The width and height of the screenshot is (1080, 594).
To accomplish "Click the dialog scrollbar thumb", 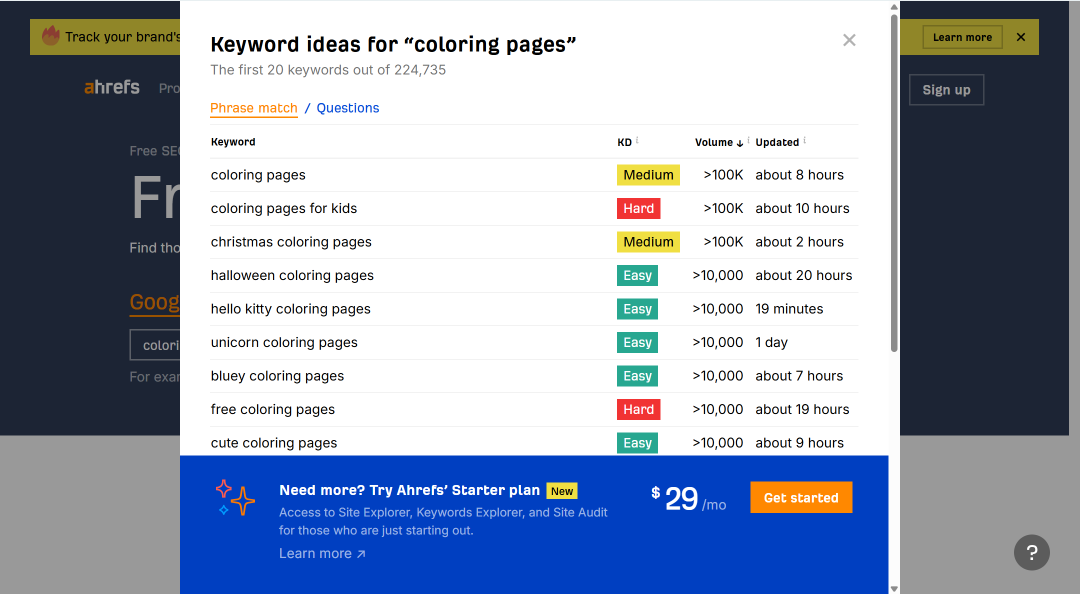I will coord(894,183).
